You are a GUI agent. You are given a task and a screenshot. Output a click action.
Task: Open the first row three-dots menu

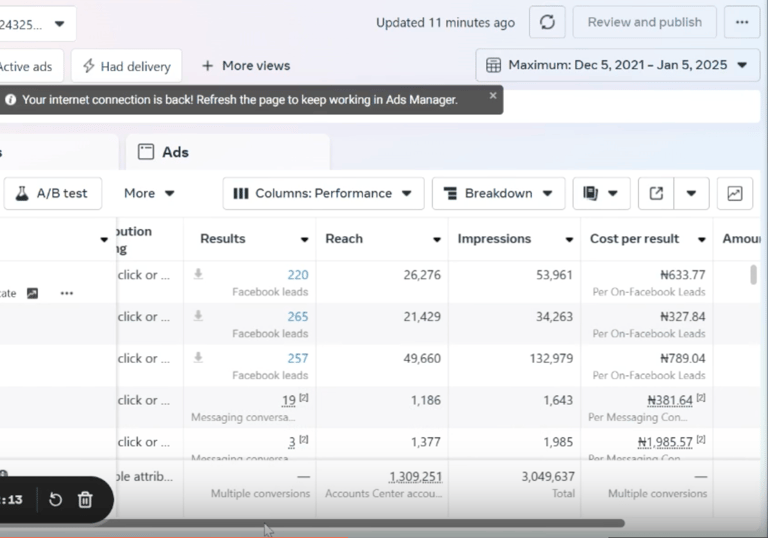(x=67, y=293)
